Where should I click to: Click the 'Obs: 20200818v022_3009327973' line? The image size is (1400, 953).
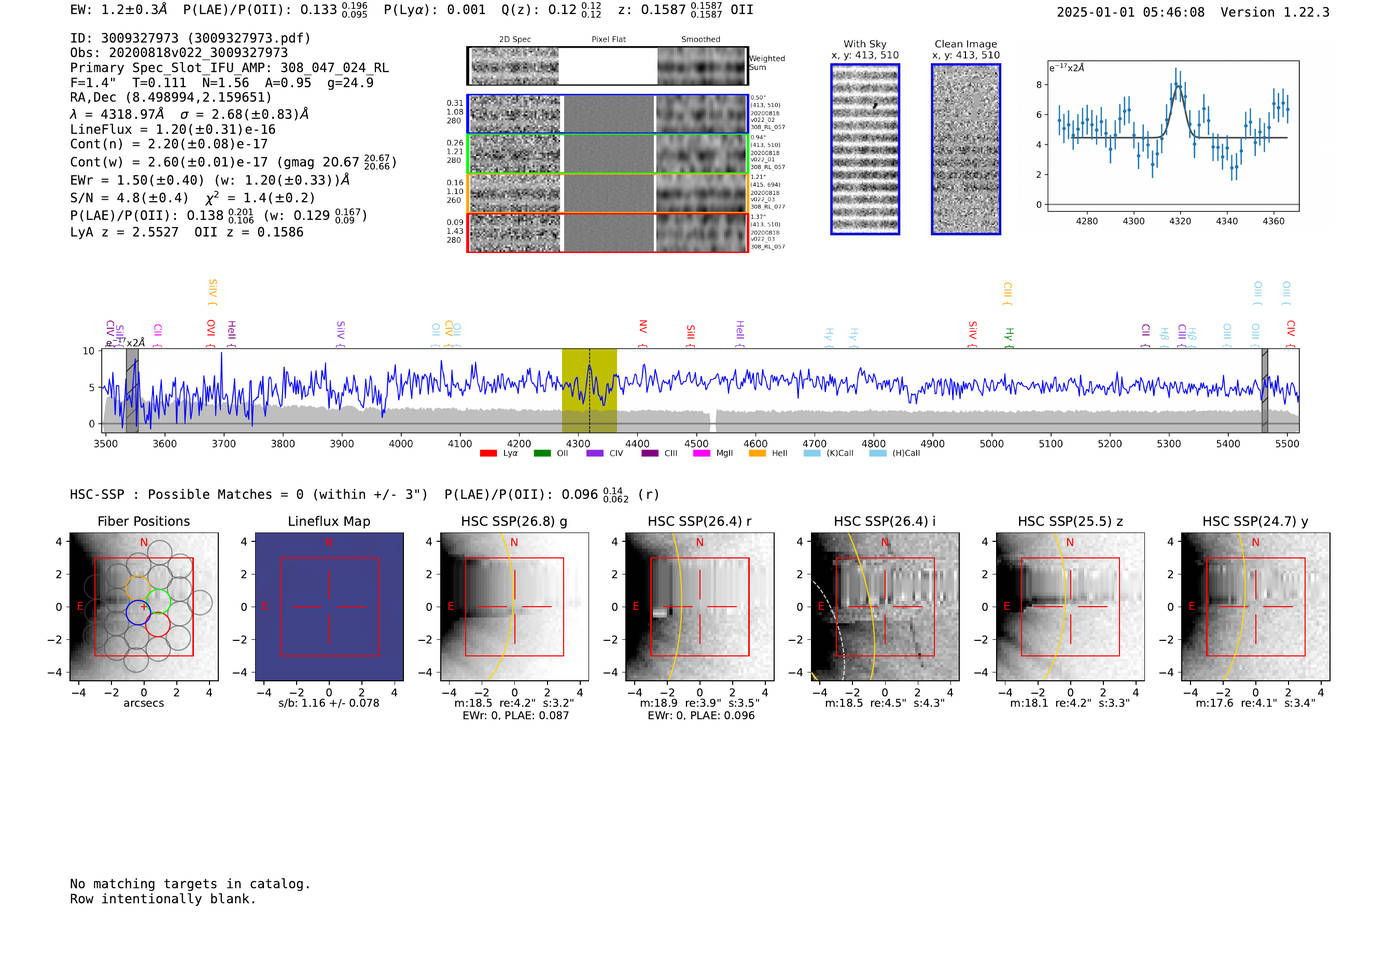pyautogui.click(x=179, y=53)
